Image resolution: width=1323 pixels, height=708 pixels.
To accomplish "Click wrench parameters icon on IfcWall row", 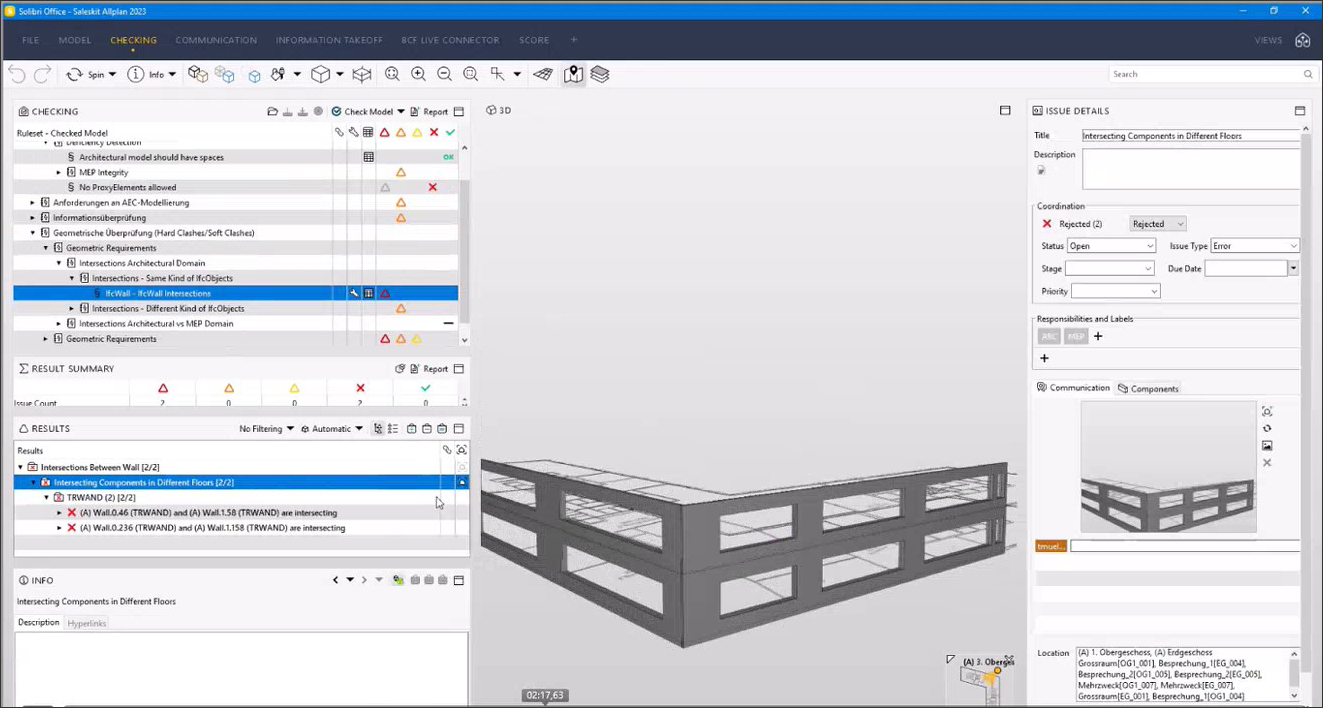I will pyautogui.click(x=354, y=293).
